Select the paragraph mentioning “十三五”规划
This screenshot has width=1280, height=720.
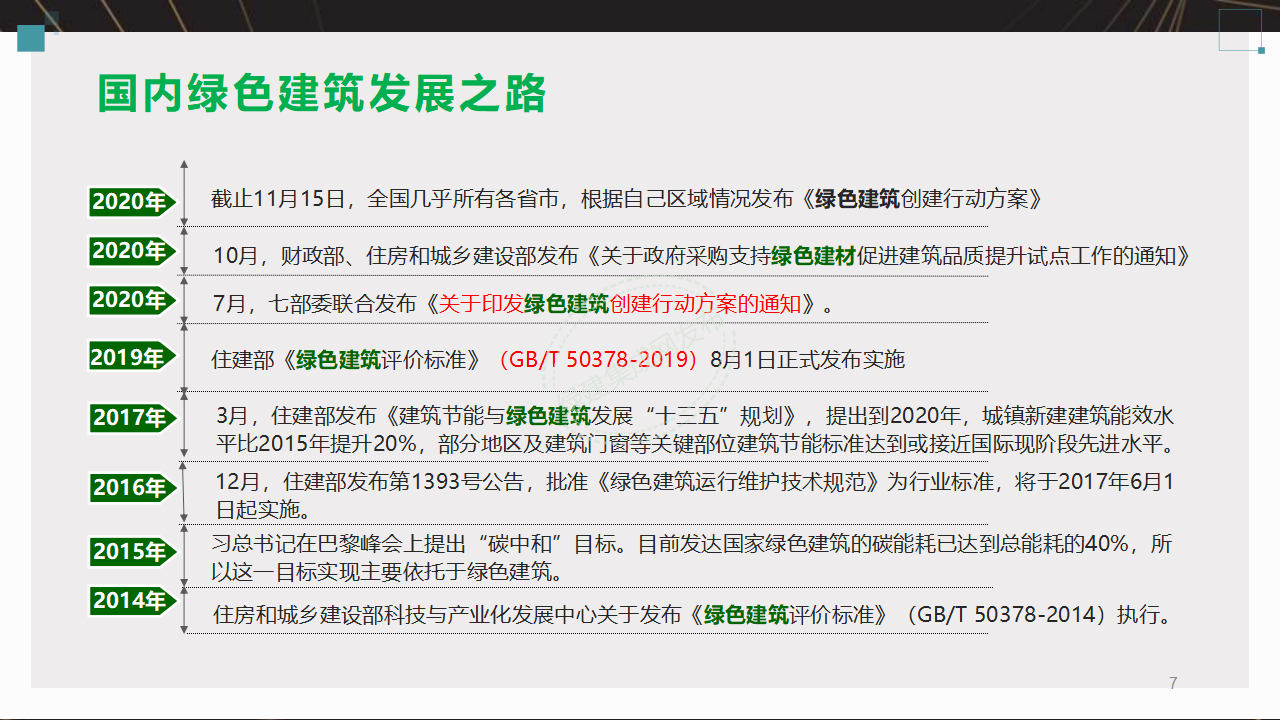[695, 428]
